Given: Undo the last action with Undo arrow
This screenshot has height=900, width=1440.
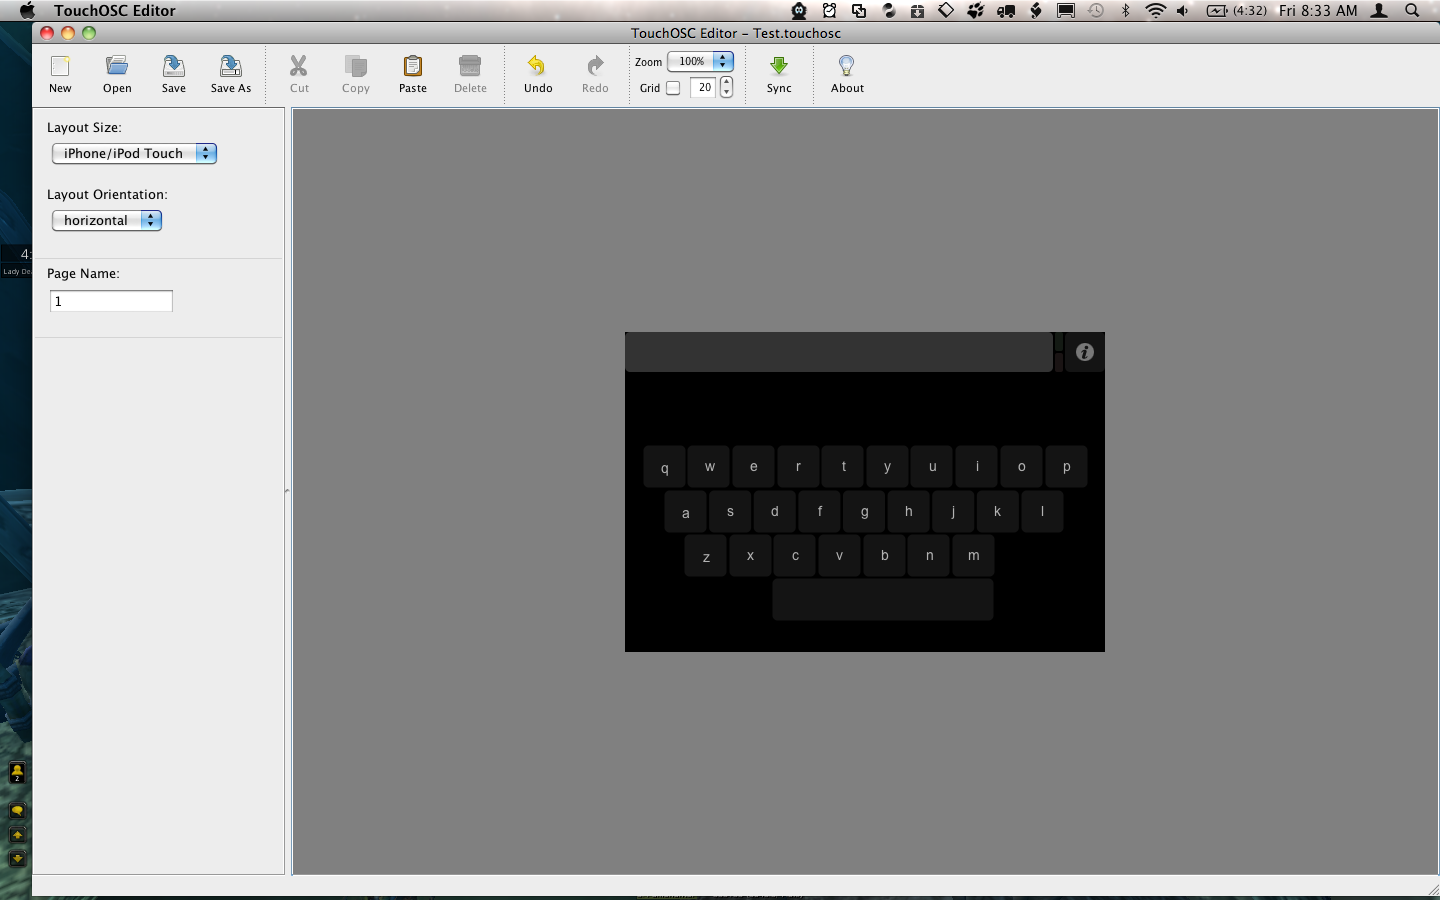Looking at the screenshot, I should [537, 67].
